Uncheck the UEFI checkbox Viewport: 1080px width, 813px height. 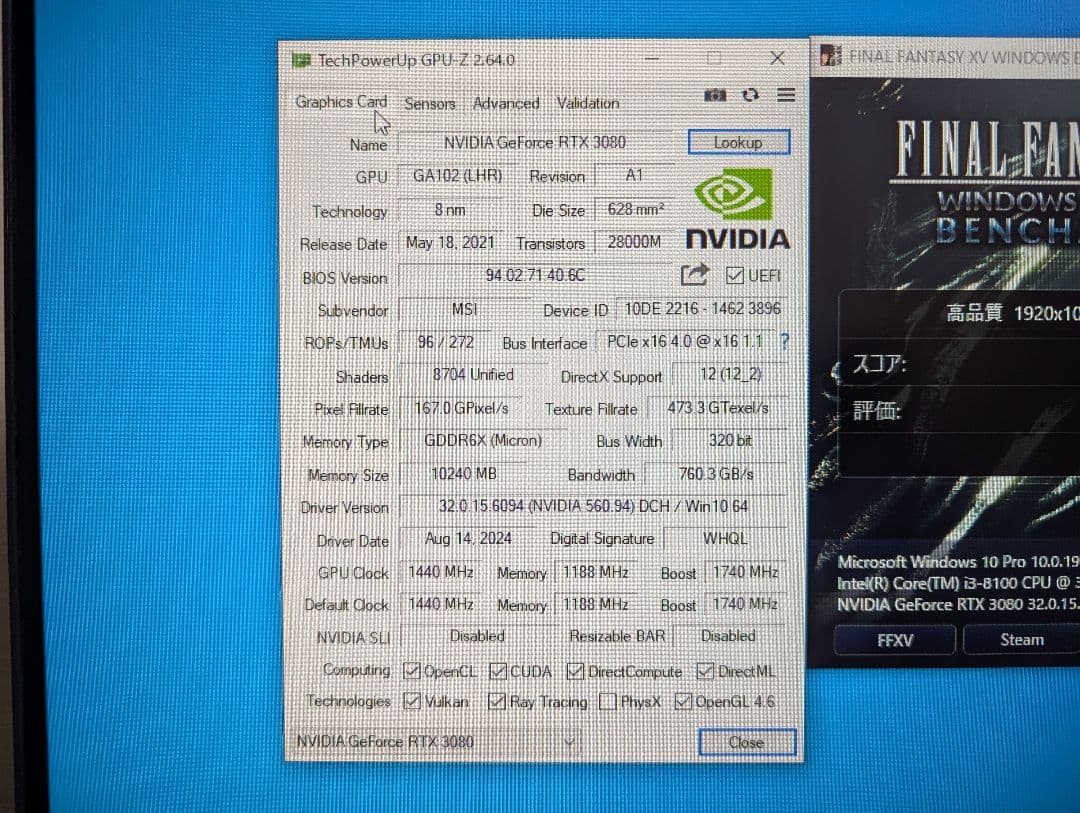click(735, 275)
